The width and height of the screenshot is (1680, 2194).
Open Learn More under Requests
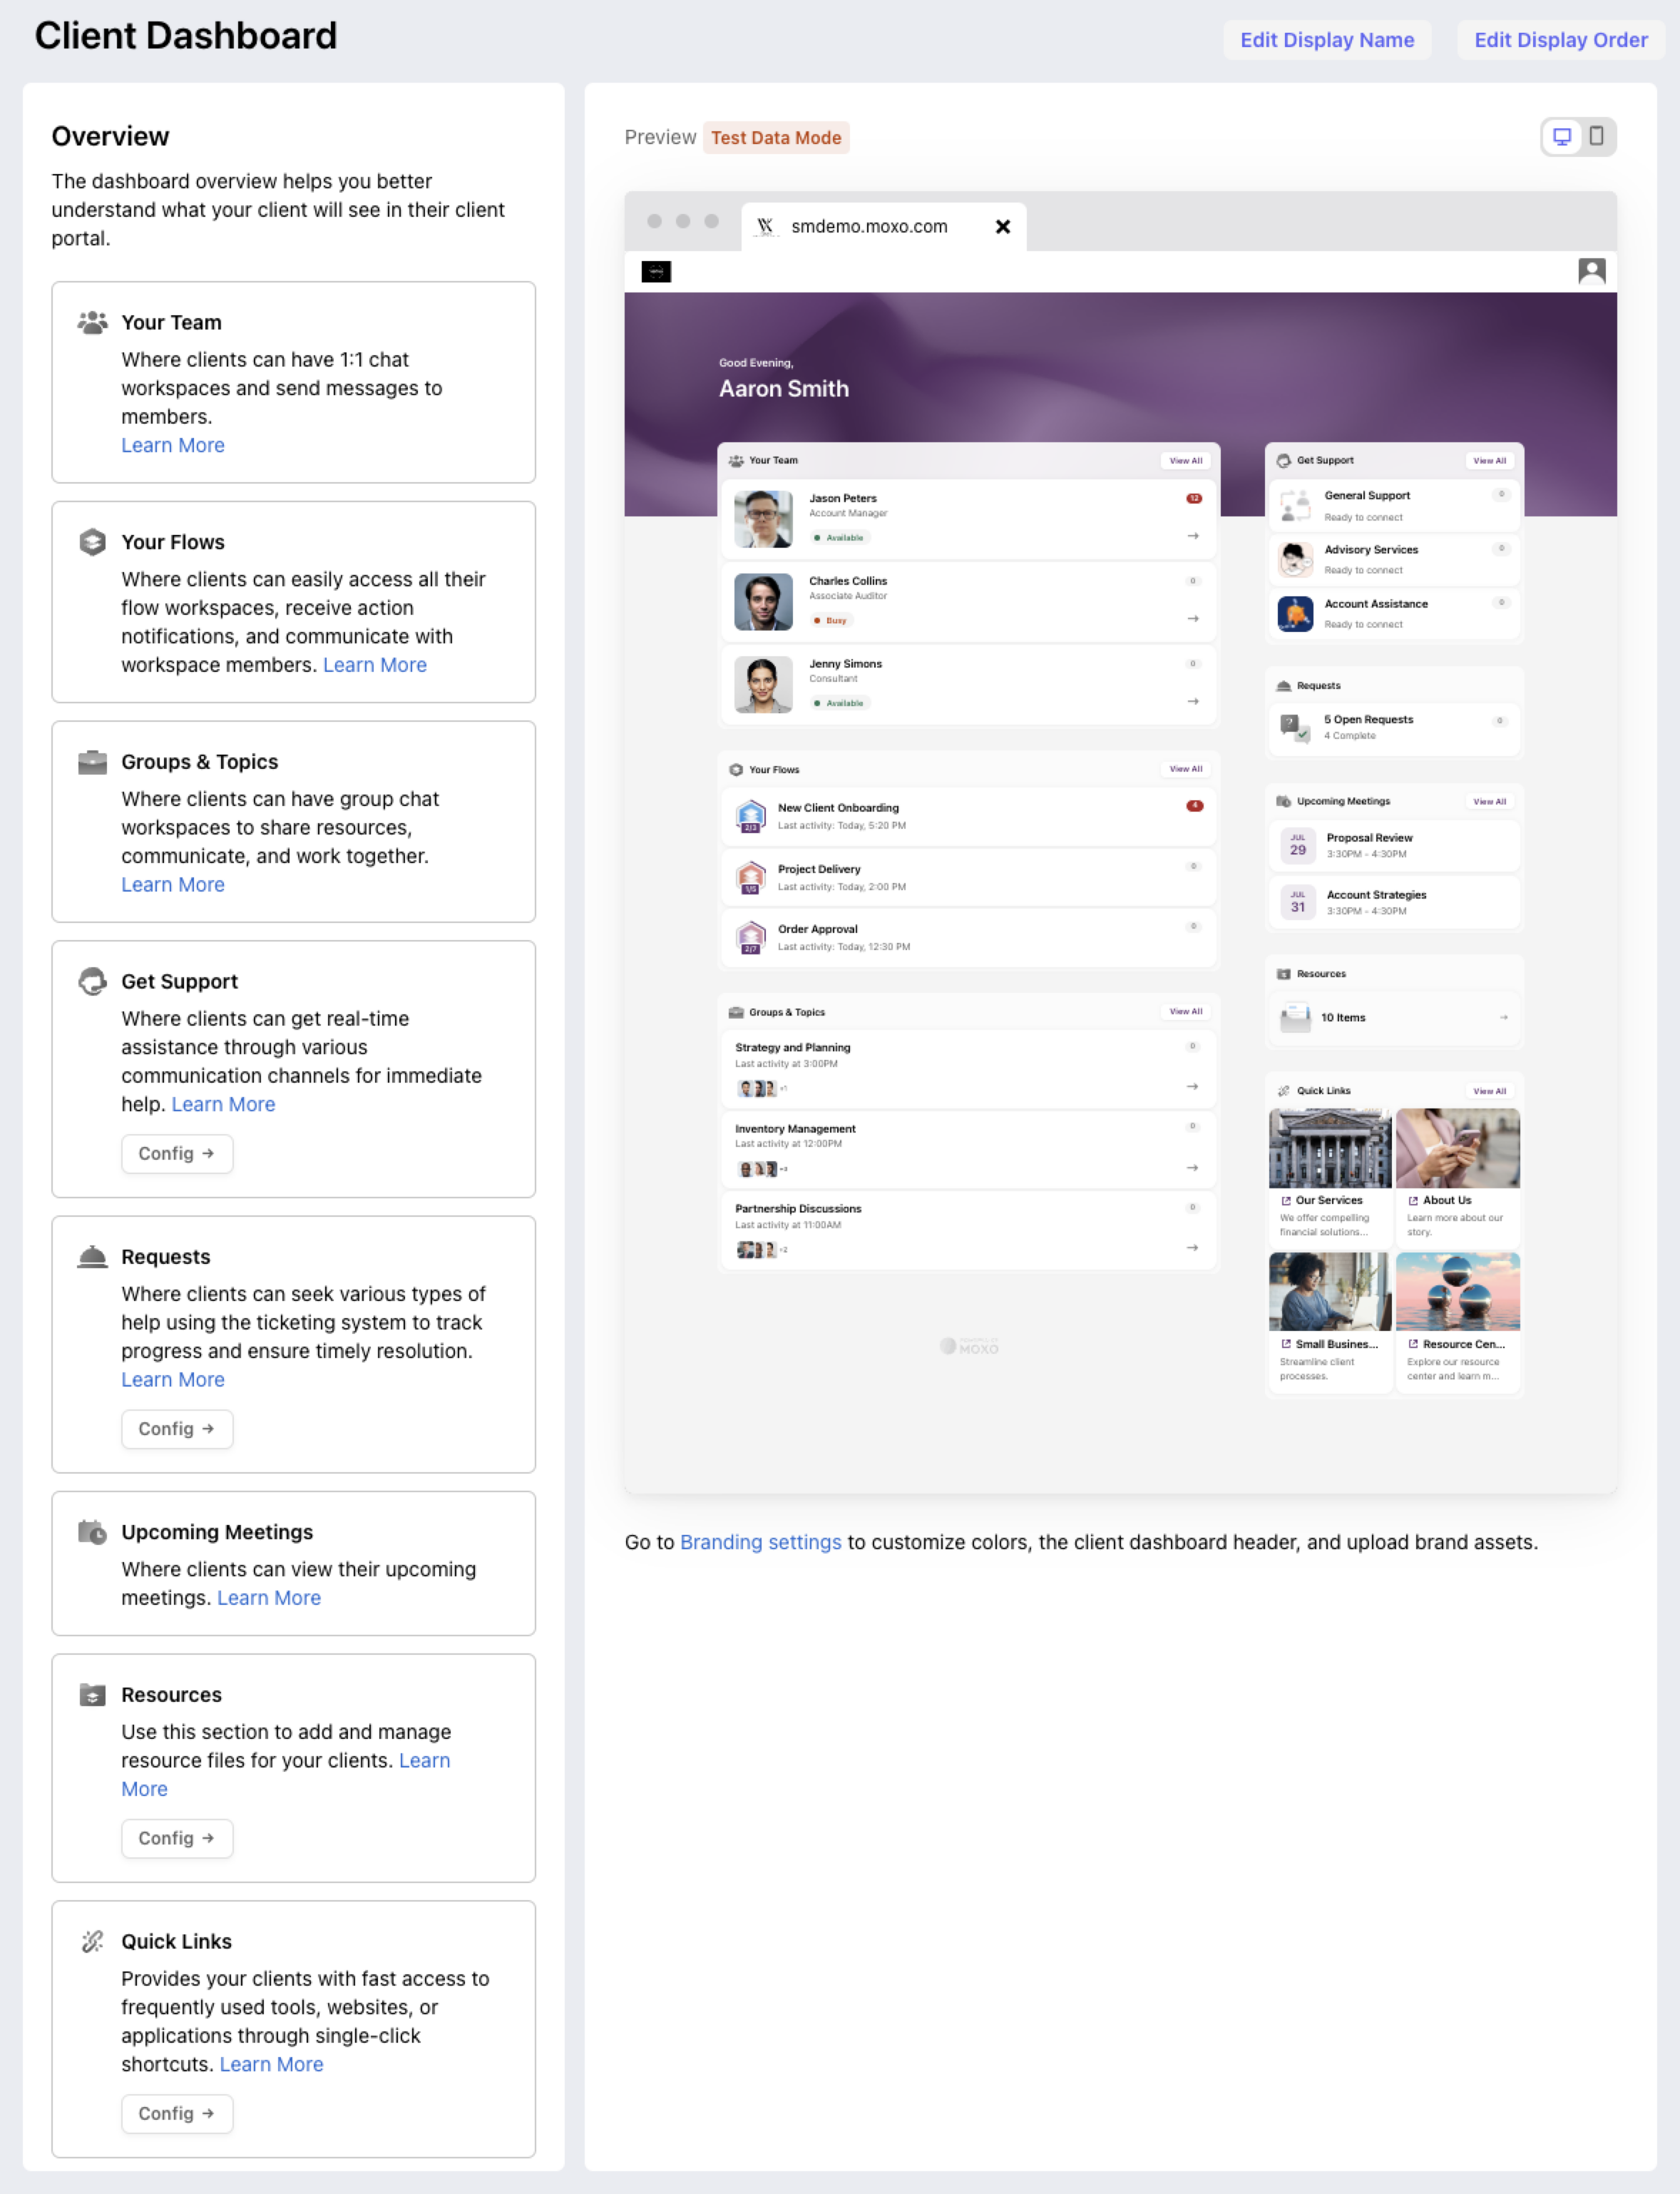173,1379
